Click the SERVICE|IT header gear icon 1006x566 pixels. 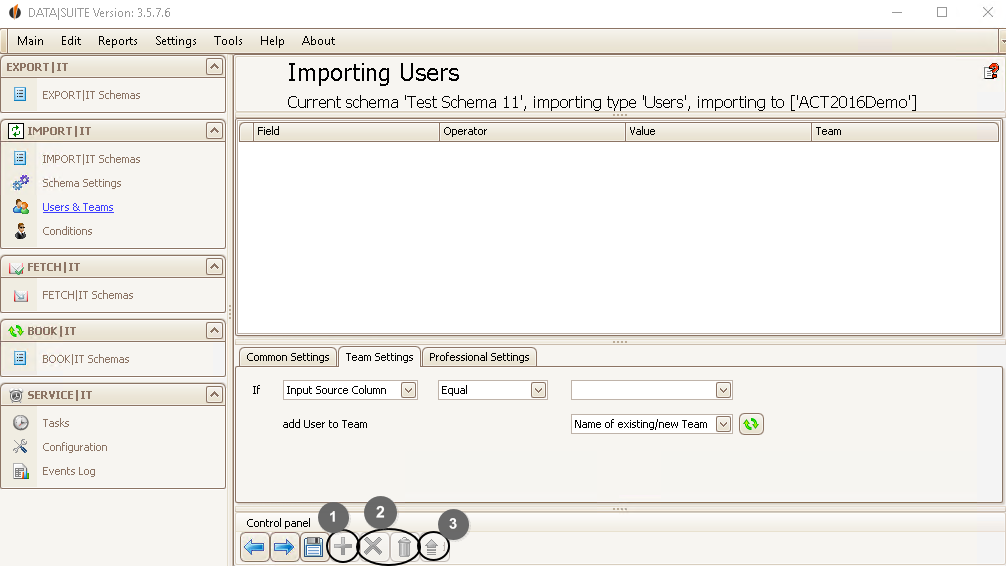point(16,395)
